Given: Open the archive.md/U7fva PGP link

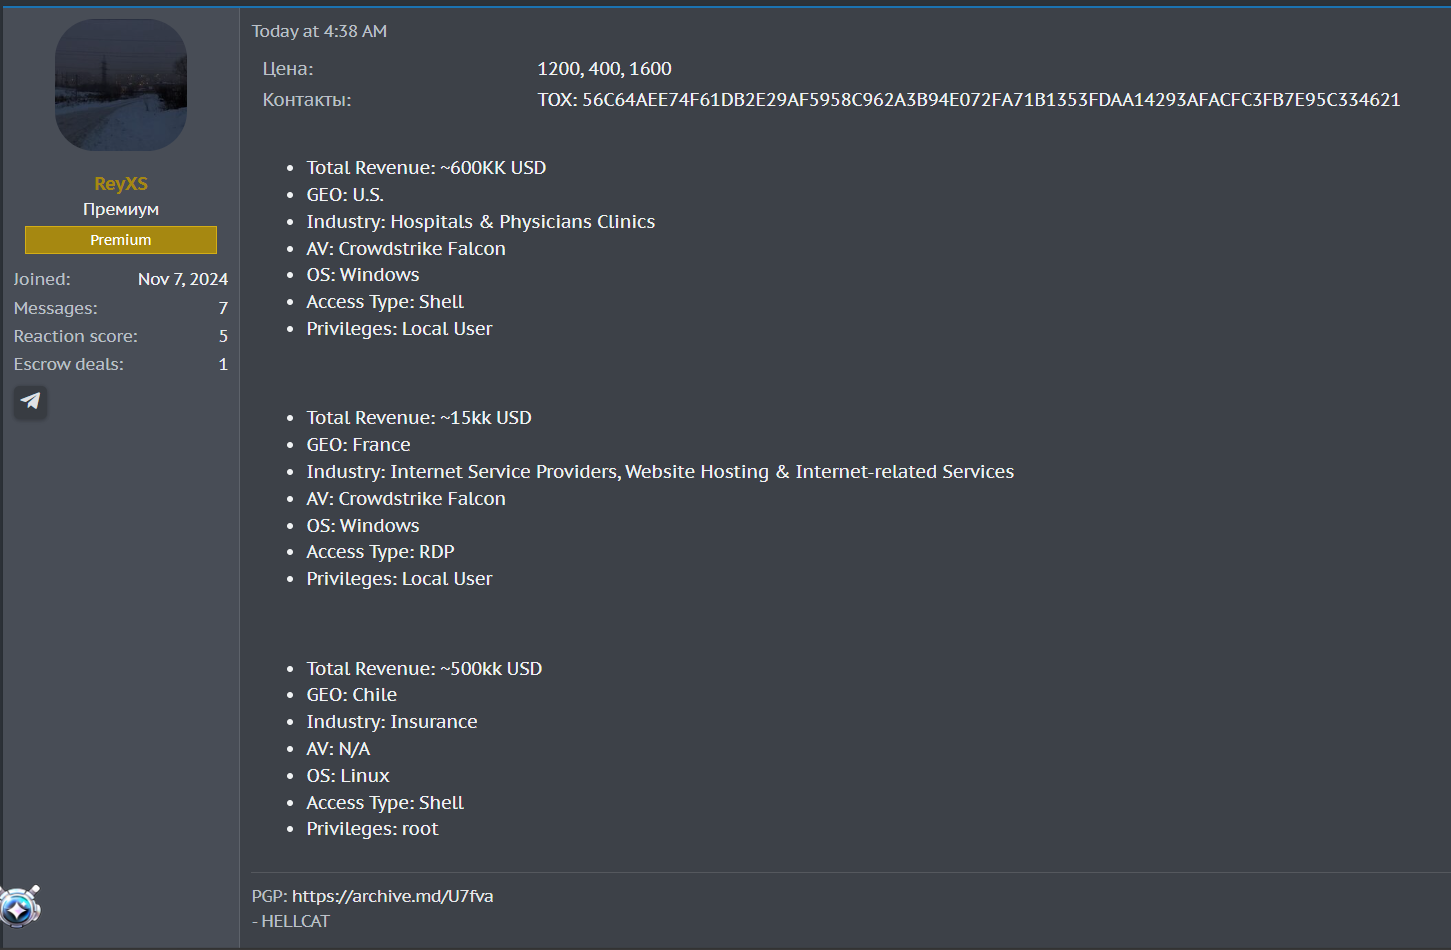Looking at the screenshot, I should [x=393, y=896].
